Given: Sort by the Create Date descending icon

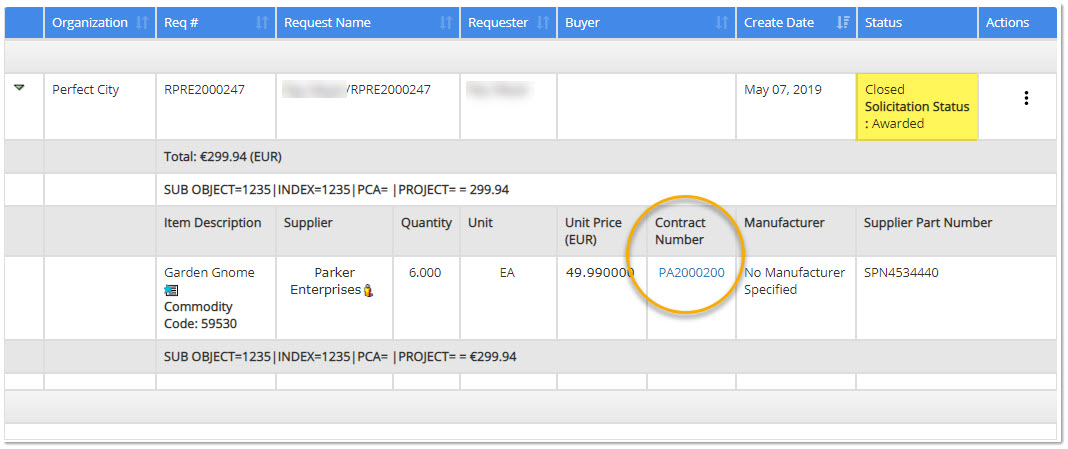Looking at the screenshot, I should 843,22.
